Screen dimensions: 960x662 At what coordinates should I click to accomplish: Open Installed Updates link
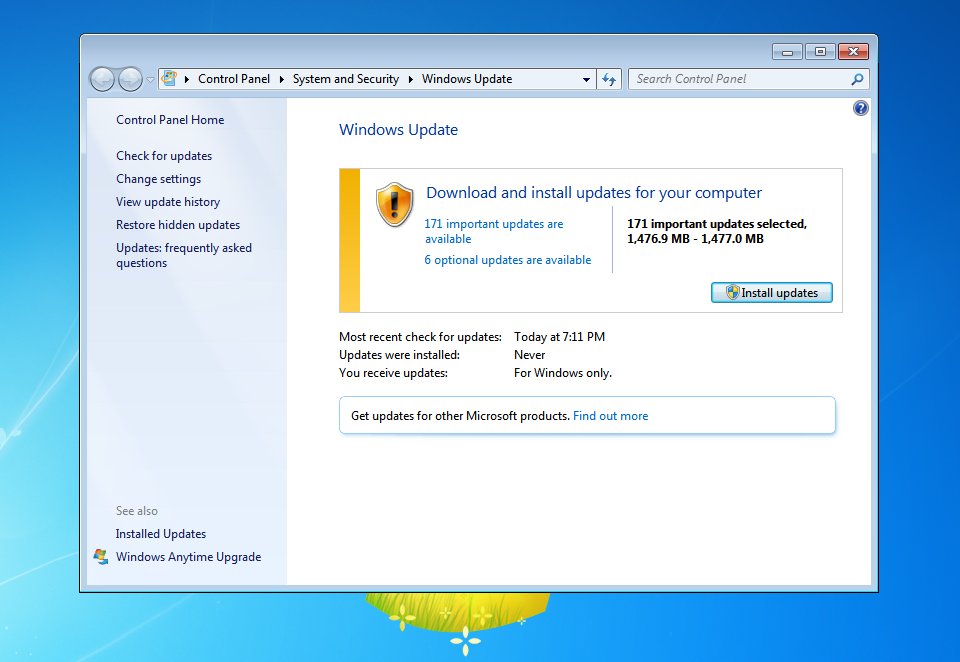pyautogui.click(x=161, y=534)
